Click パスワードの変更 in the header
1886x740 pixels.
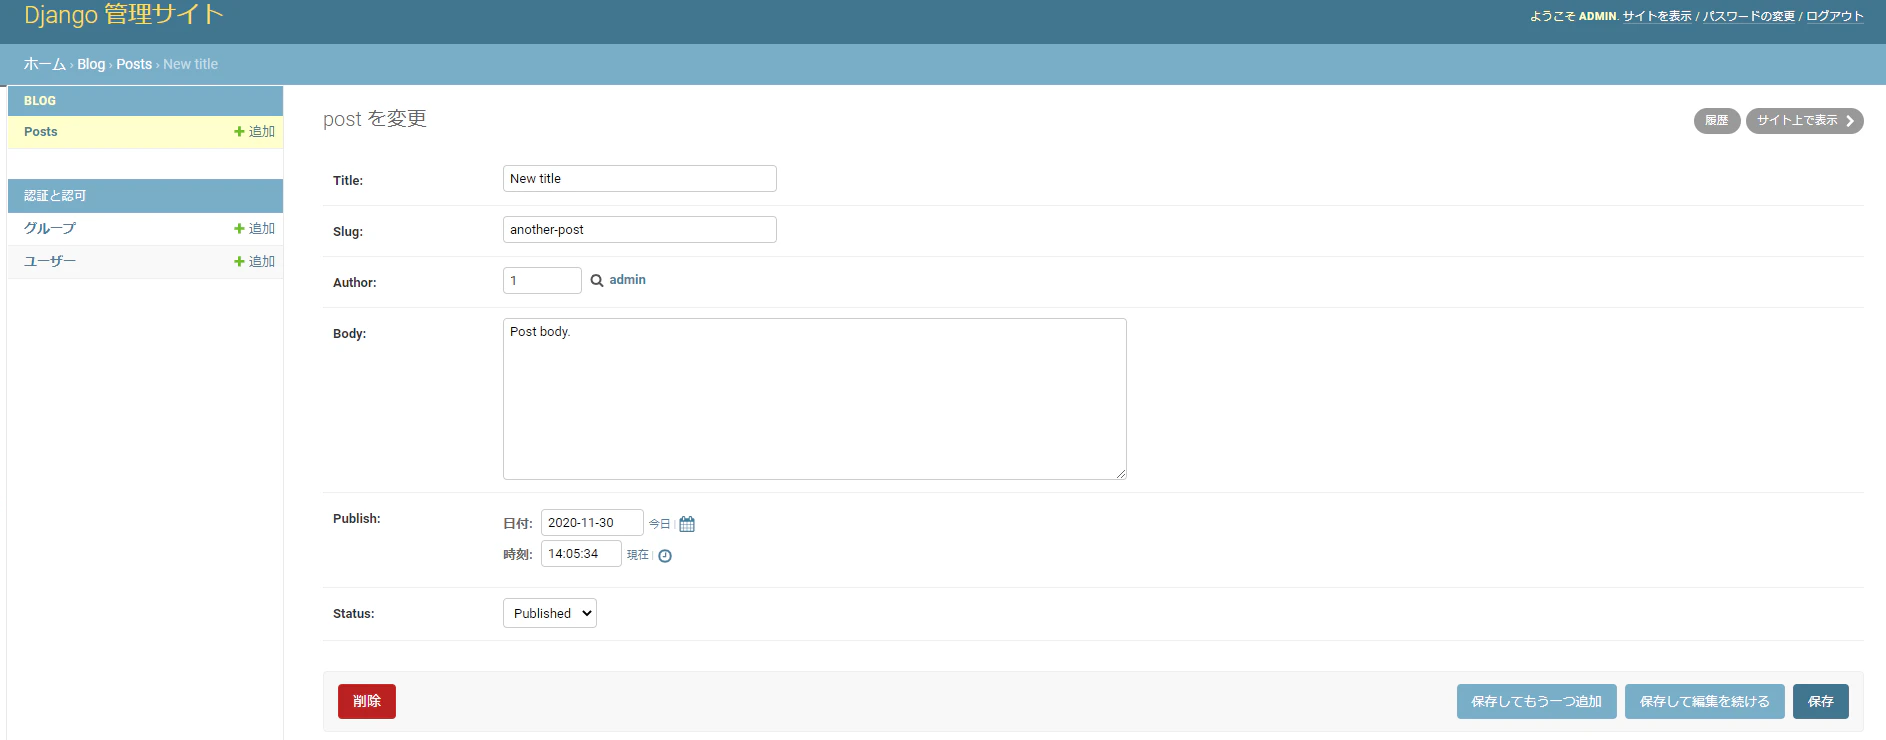(1749, 16)
